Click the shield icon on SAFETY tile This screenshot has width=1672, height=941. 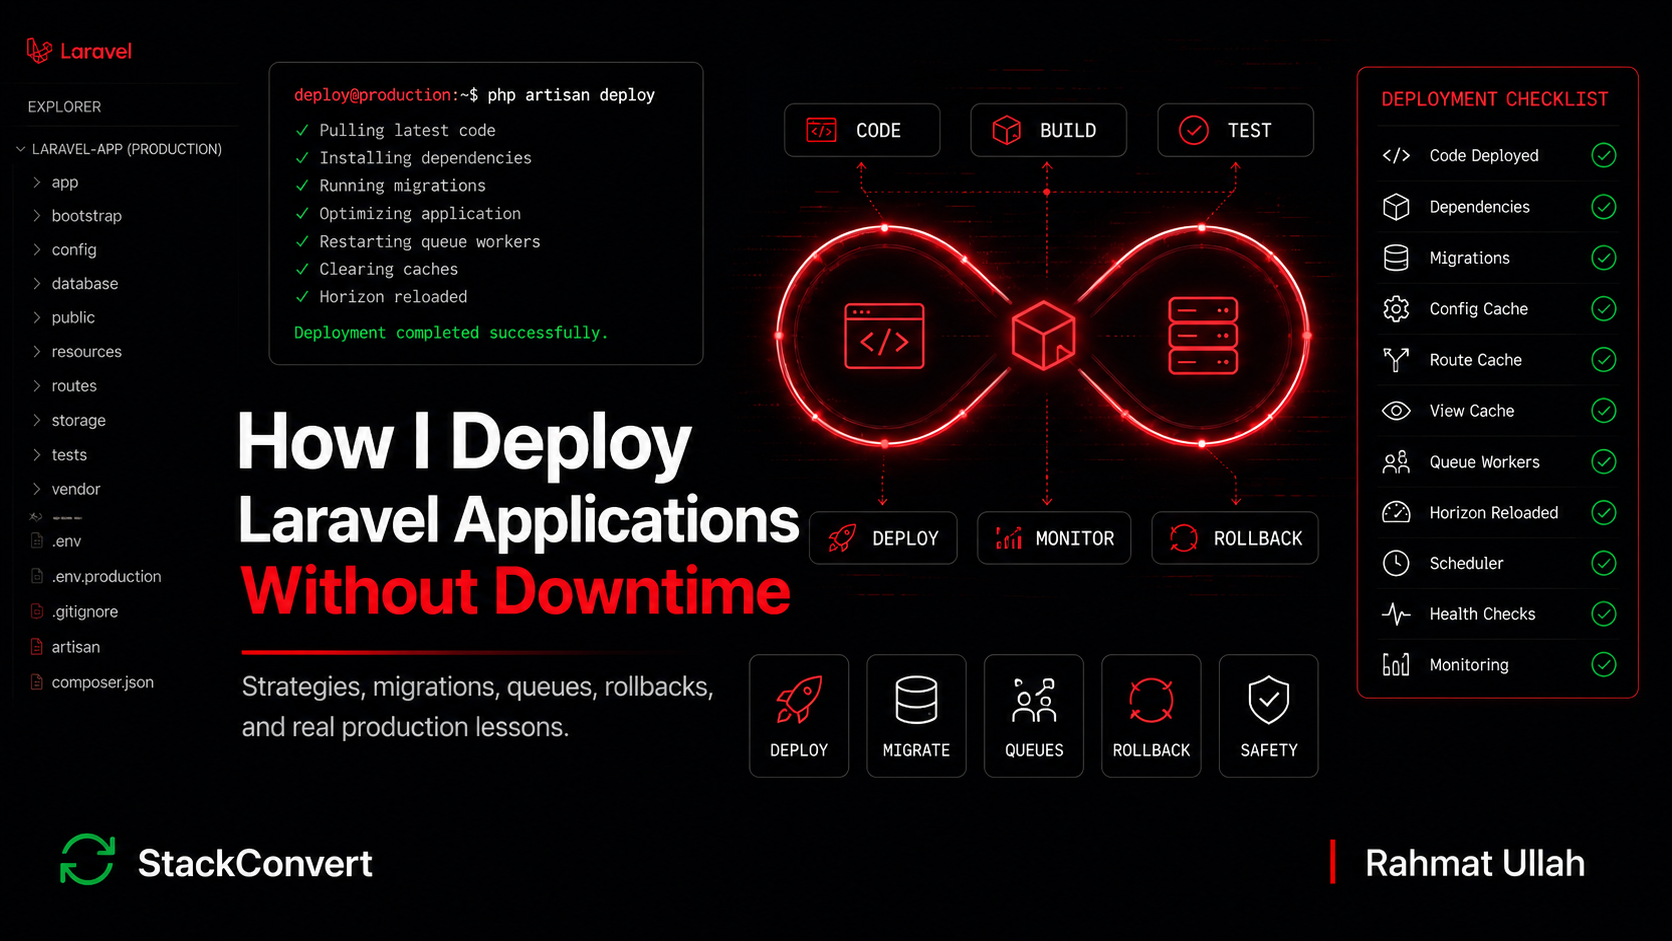tap(1268, 699)
